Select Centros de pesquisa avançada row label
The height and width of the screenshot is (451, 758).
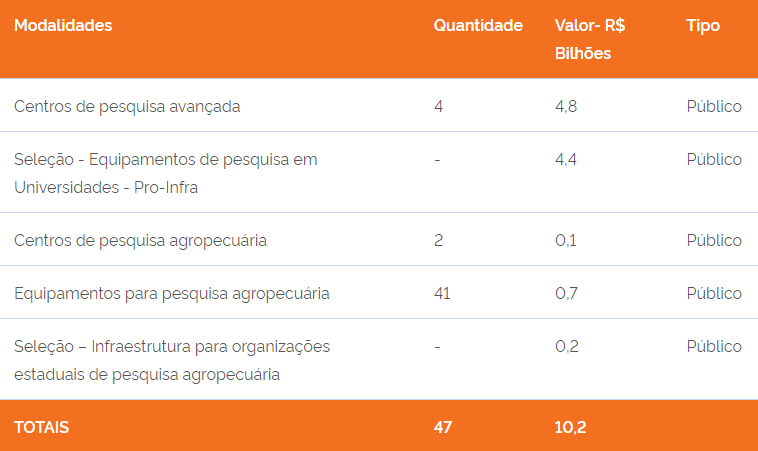[x=127, y=106]
